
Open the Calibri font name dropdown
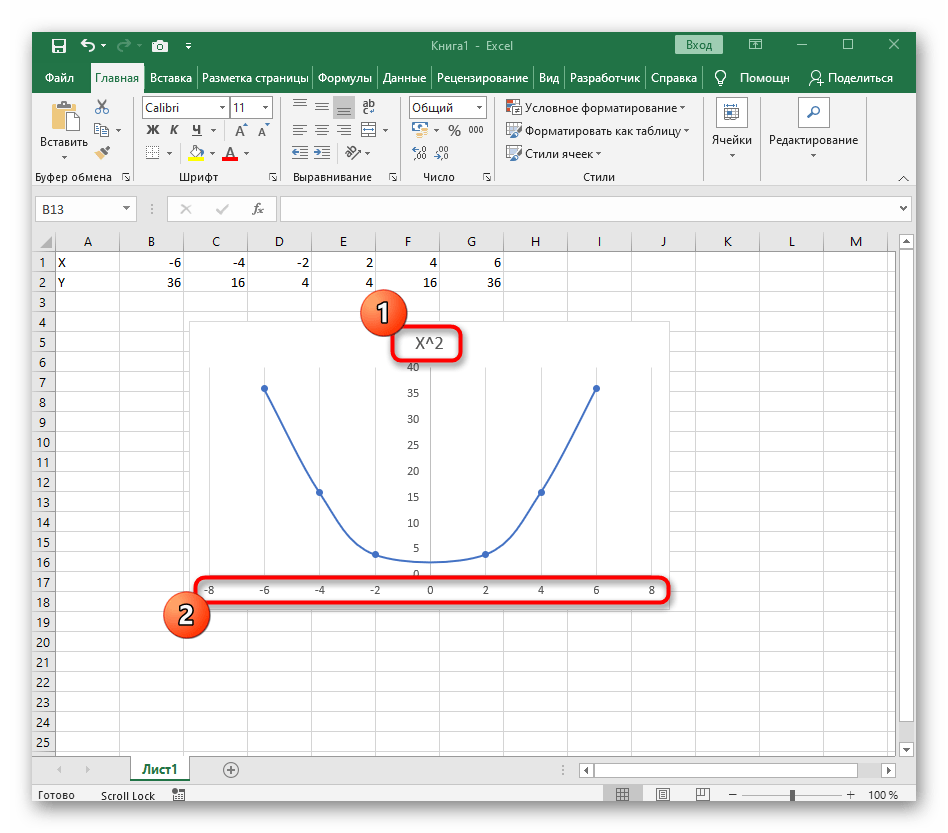click(222, 108)
